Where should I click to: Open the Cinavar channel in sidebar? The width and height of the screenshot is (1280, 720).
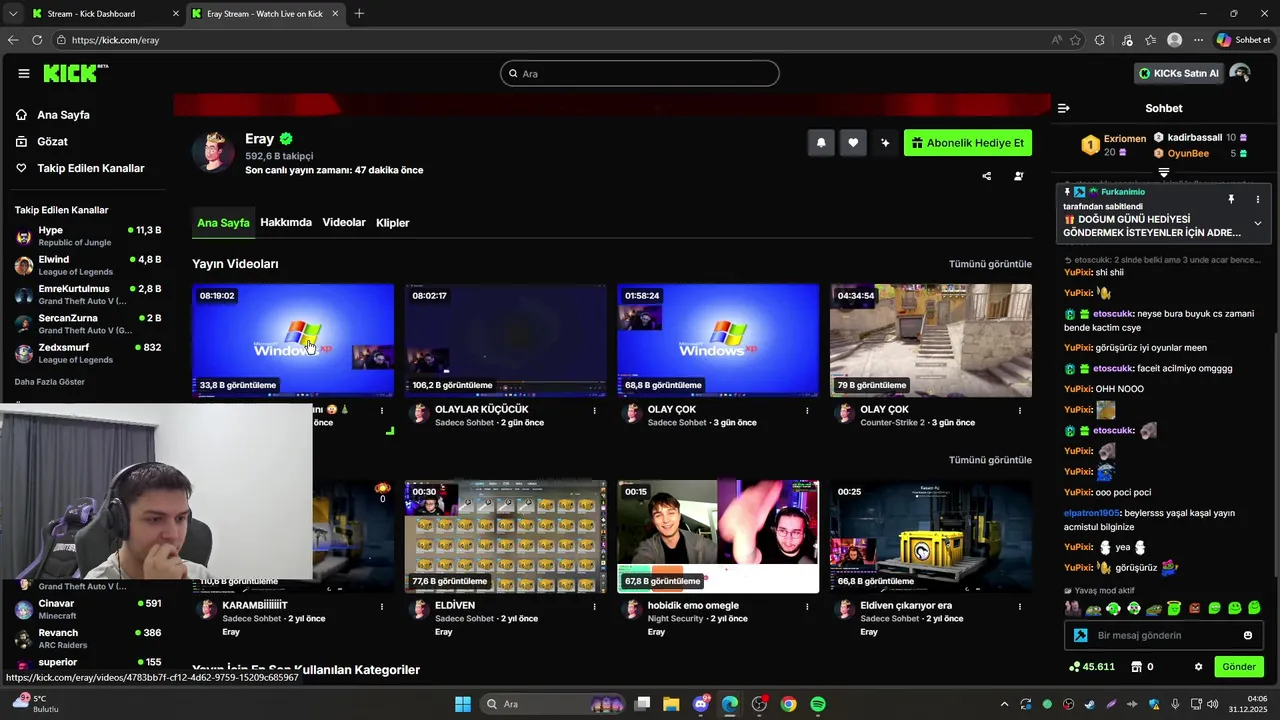coord(88,609)
